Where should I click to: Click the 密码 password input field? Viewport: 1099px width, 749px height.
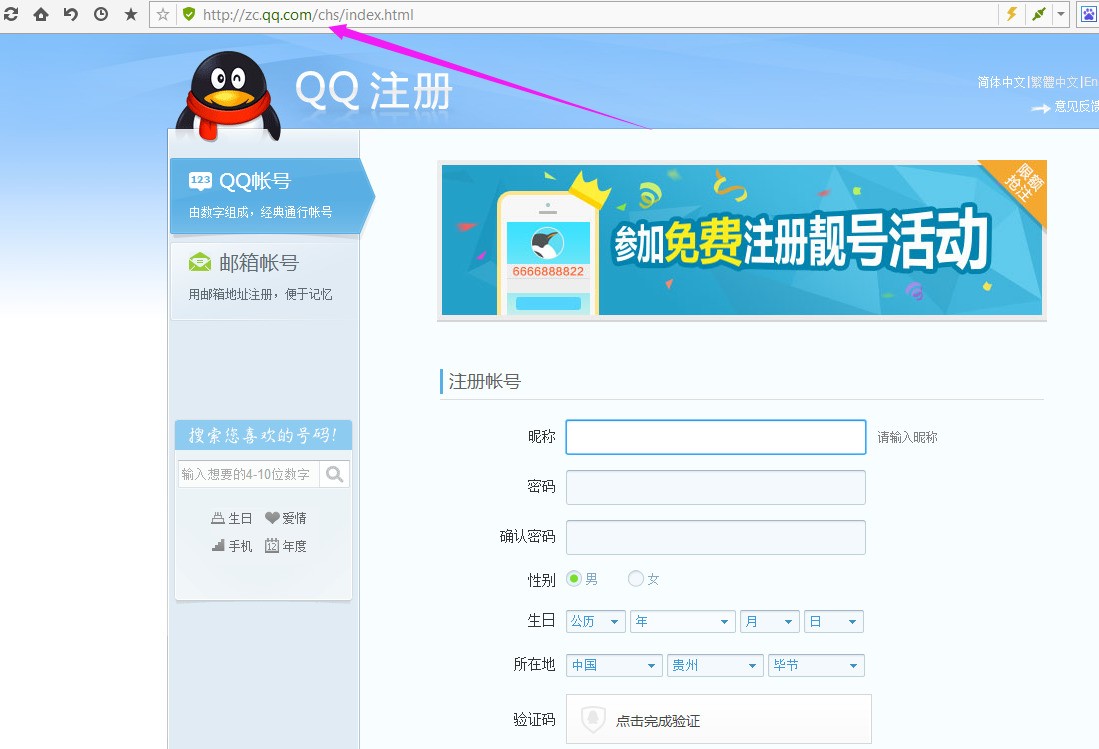716,487
